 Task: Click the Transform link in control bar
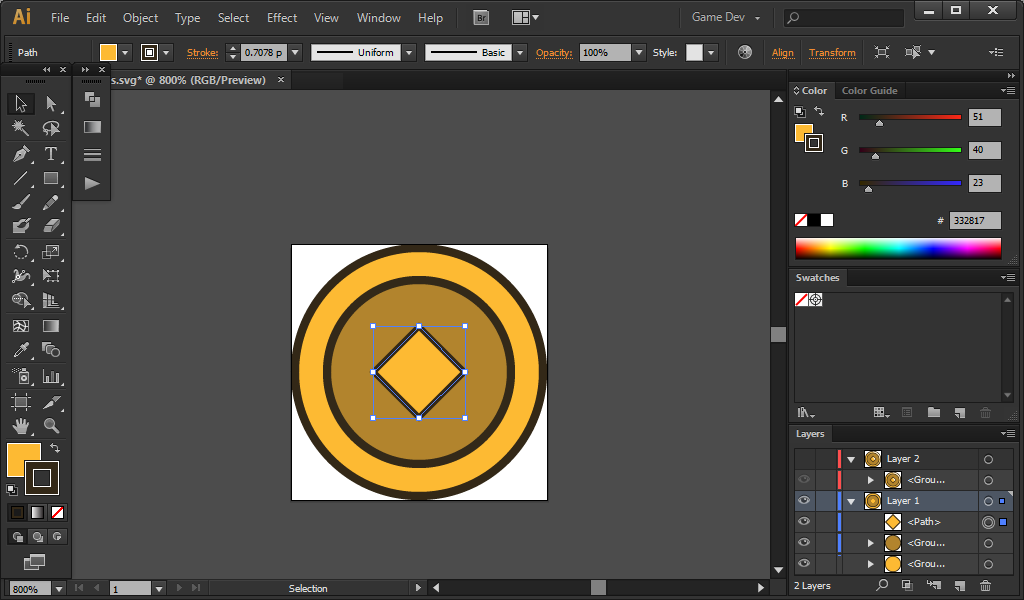(x=832, y=52)
